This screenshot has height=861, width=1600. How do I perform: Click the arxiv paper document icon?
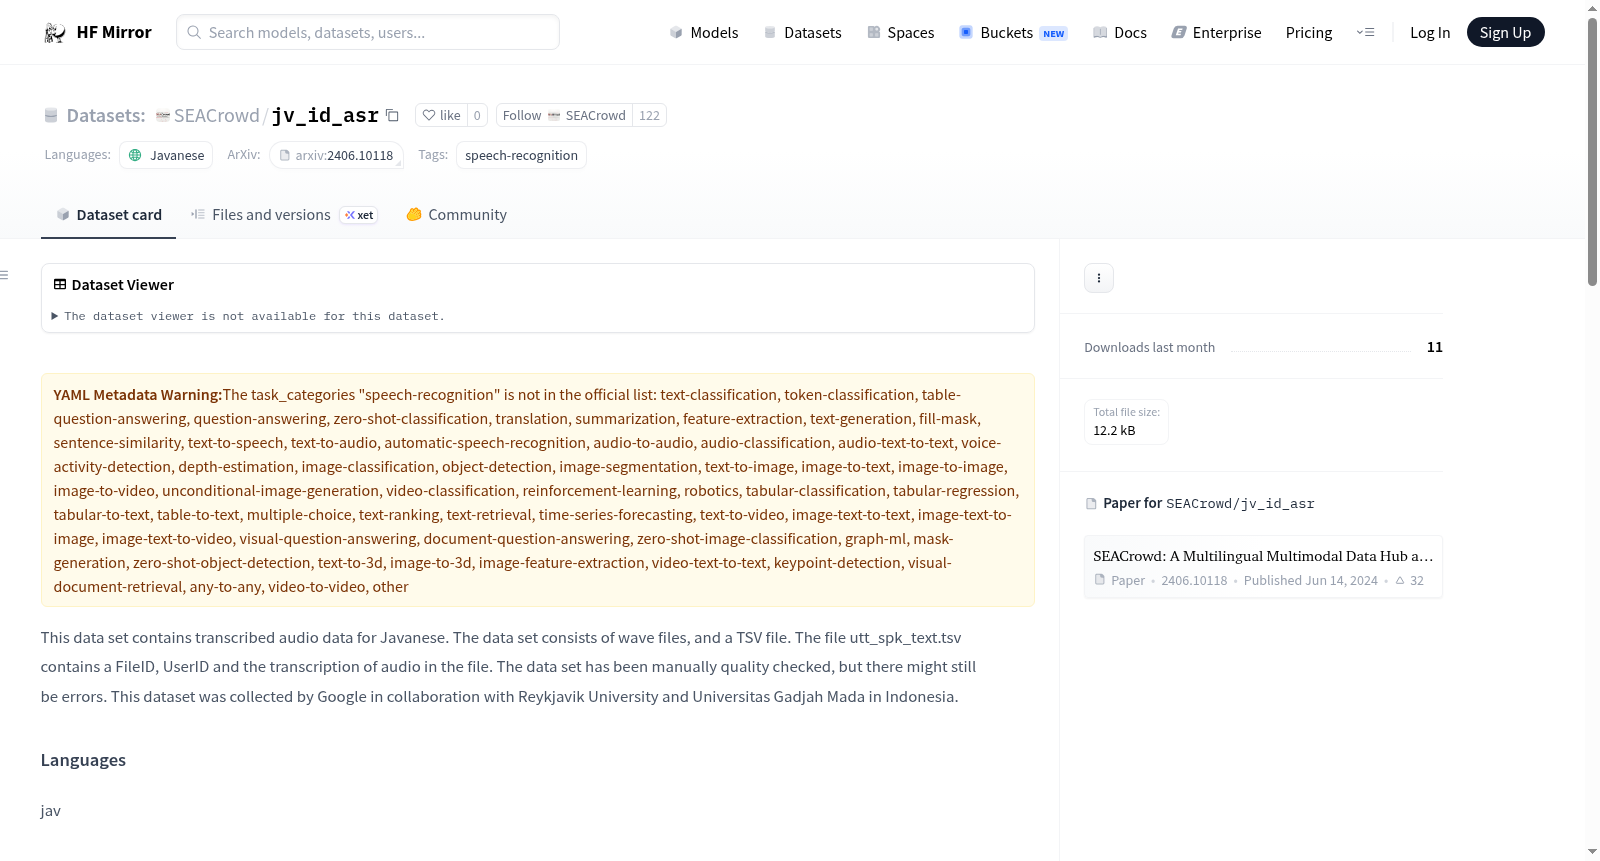click(x=285, y=156)
